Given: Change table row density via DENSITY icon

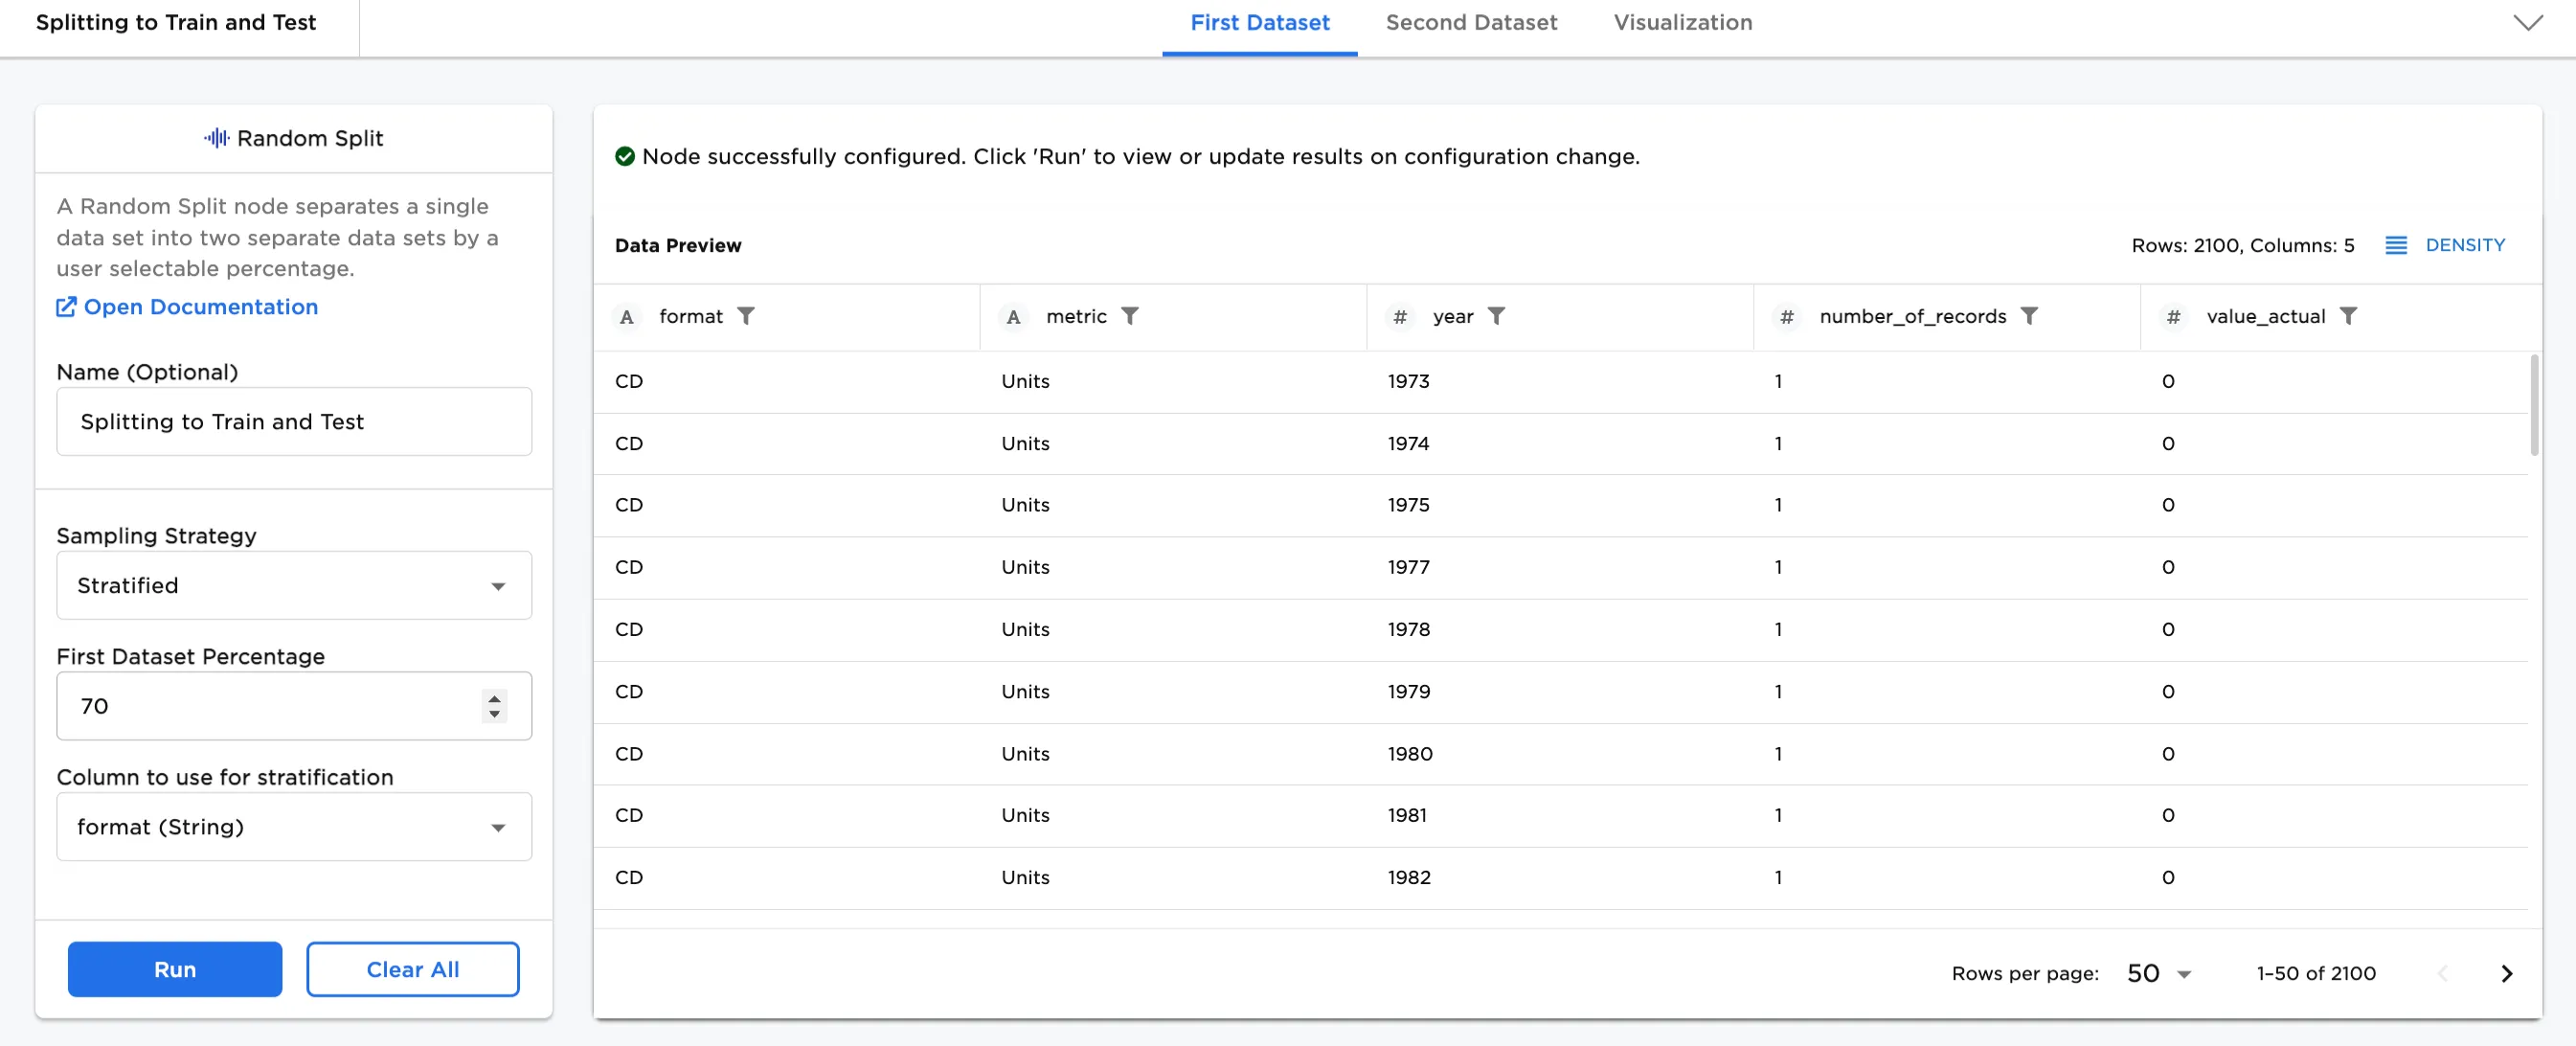Looking at the screenshot, I should coord(2396,245).
